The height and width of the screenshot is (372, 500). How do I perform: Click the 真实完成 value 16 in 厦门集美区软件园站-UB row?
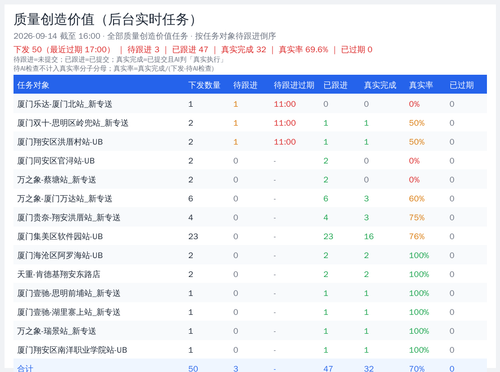[x=369, y=237]
